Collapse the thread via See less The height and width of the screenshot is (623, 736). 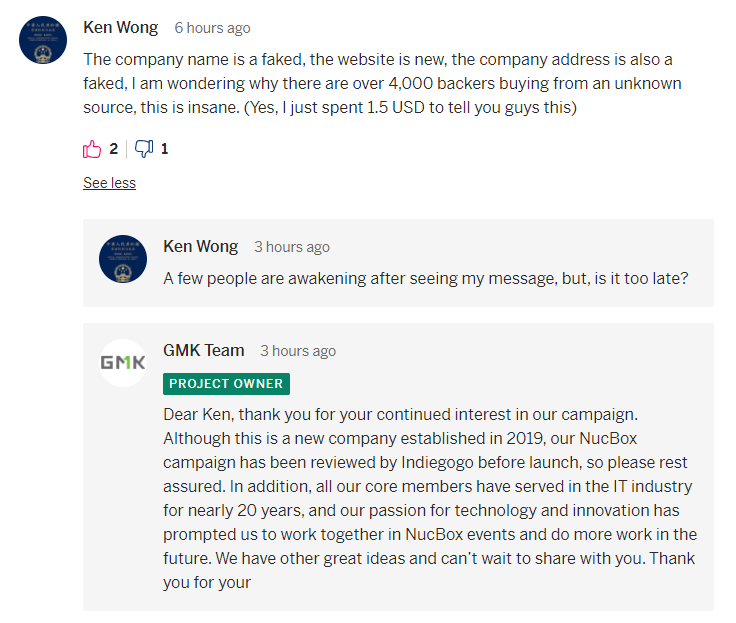coord(109,183)
